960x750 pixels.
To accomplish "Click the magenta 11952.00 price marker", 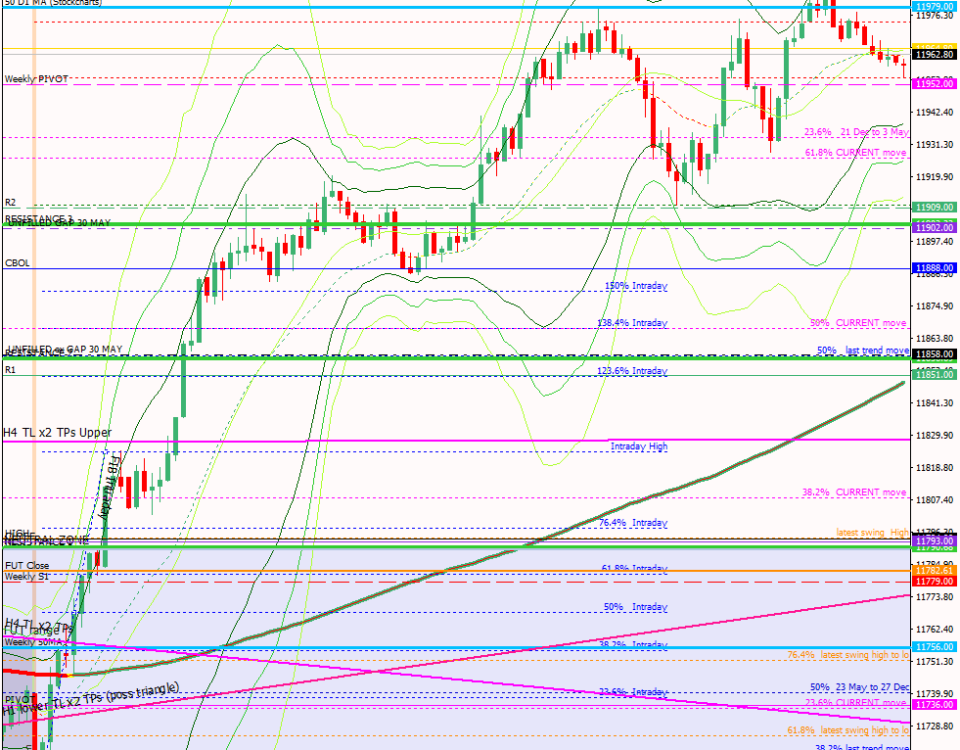I will pyautogui.click(x=934, y=85).
